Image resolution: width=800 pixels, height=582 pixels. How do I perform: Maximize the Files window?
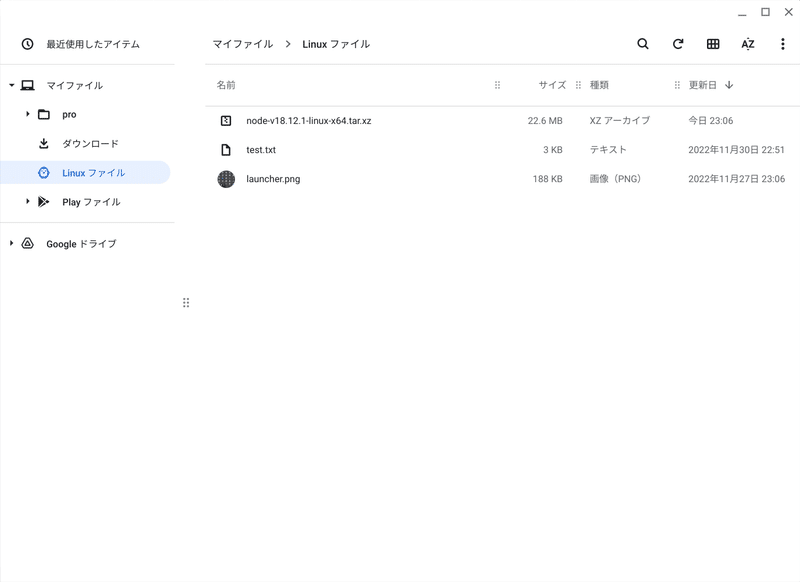tap(765, 12)
